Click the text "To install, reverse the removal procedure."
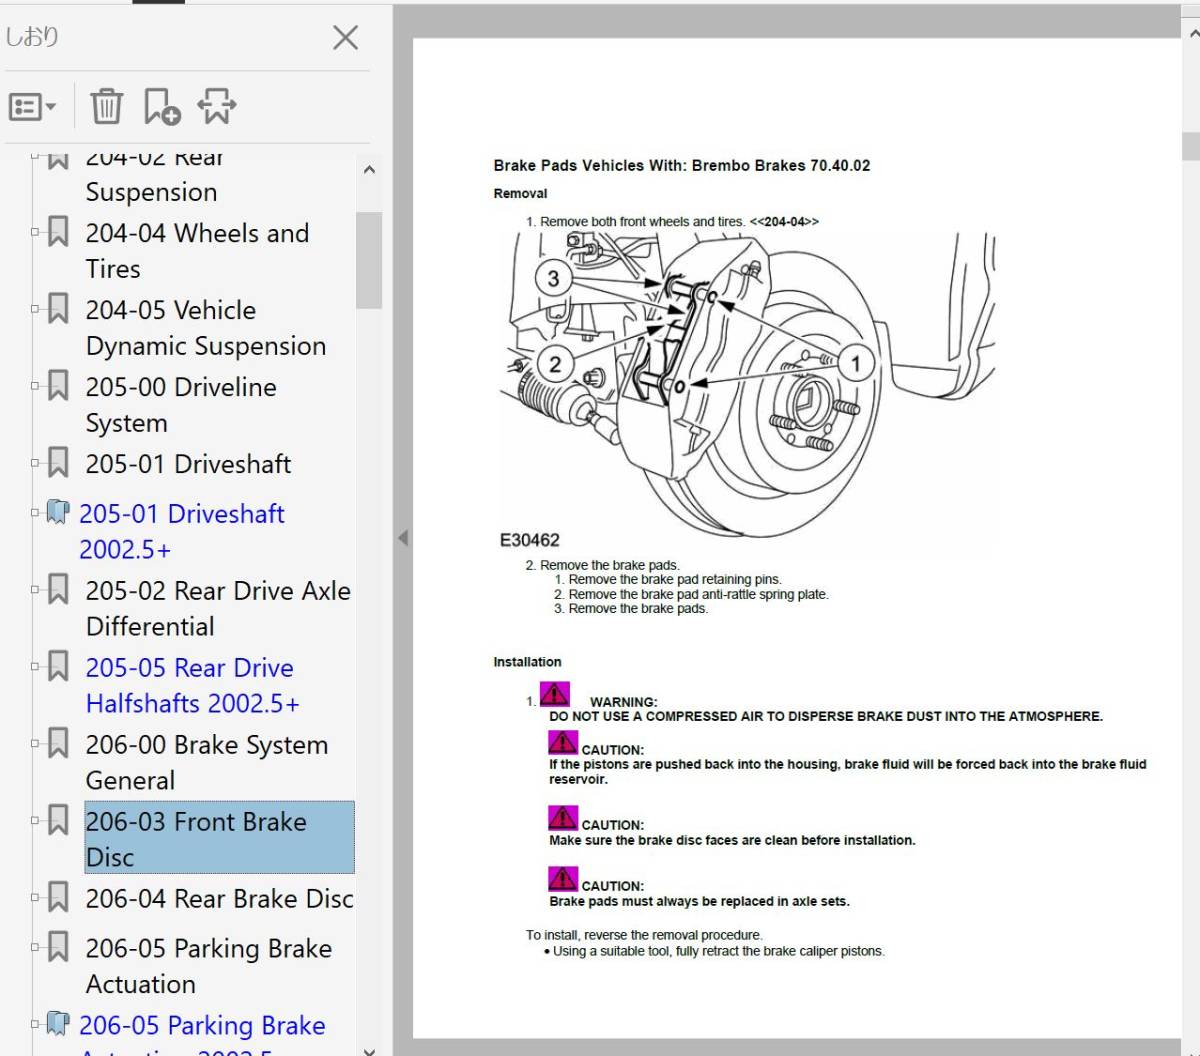The height and width of the screenshot is (1056, 1200). pos(644,936)
